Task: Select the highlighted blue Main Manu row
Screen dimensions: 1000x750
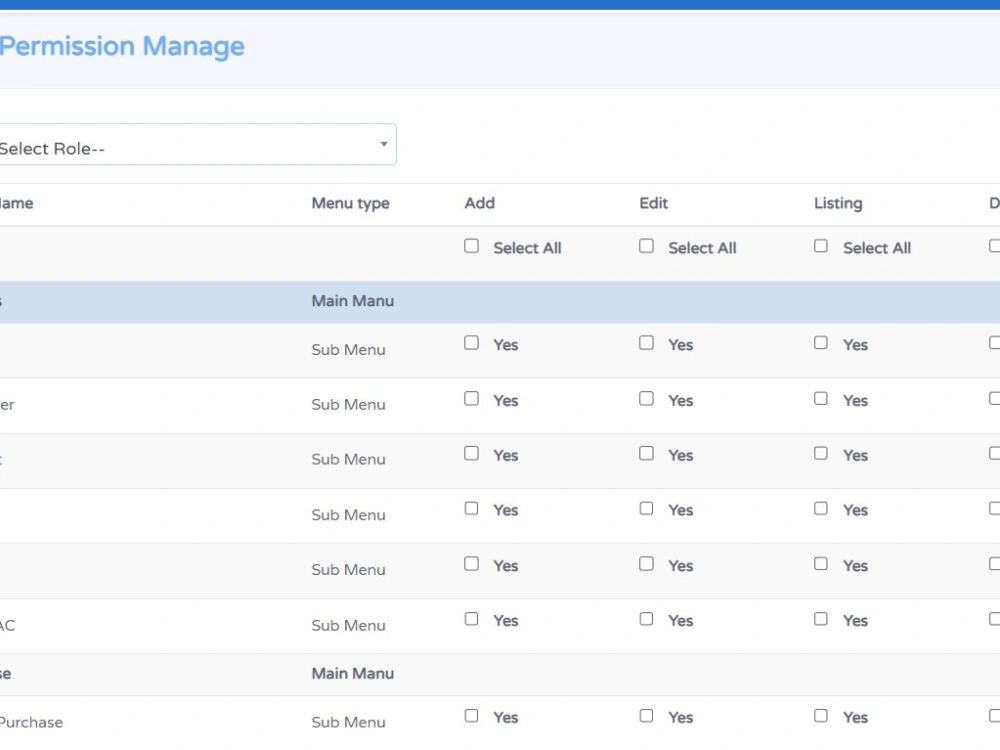Action: point(500,302)
